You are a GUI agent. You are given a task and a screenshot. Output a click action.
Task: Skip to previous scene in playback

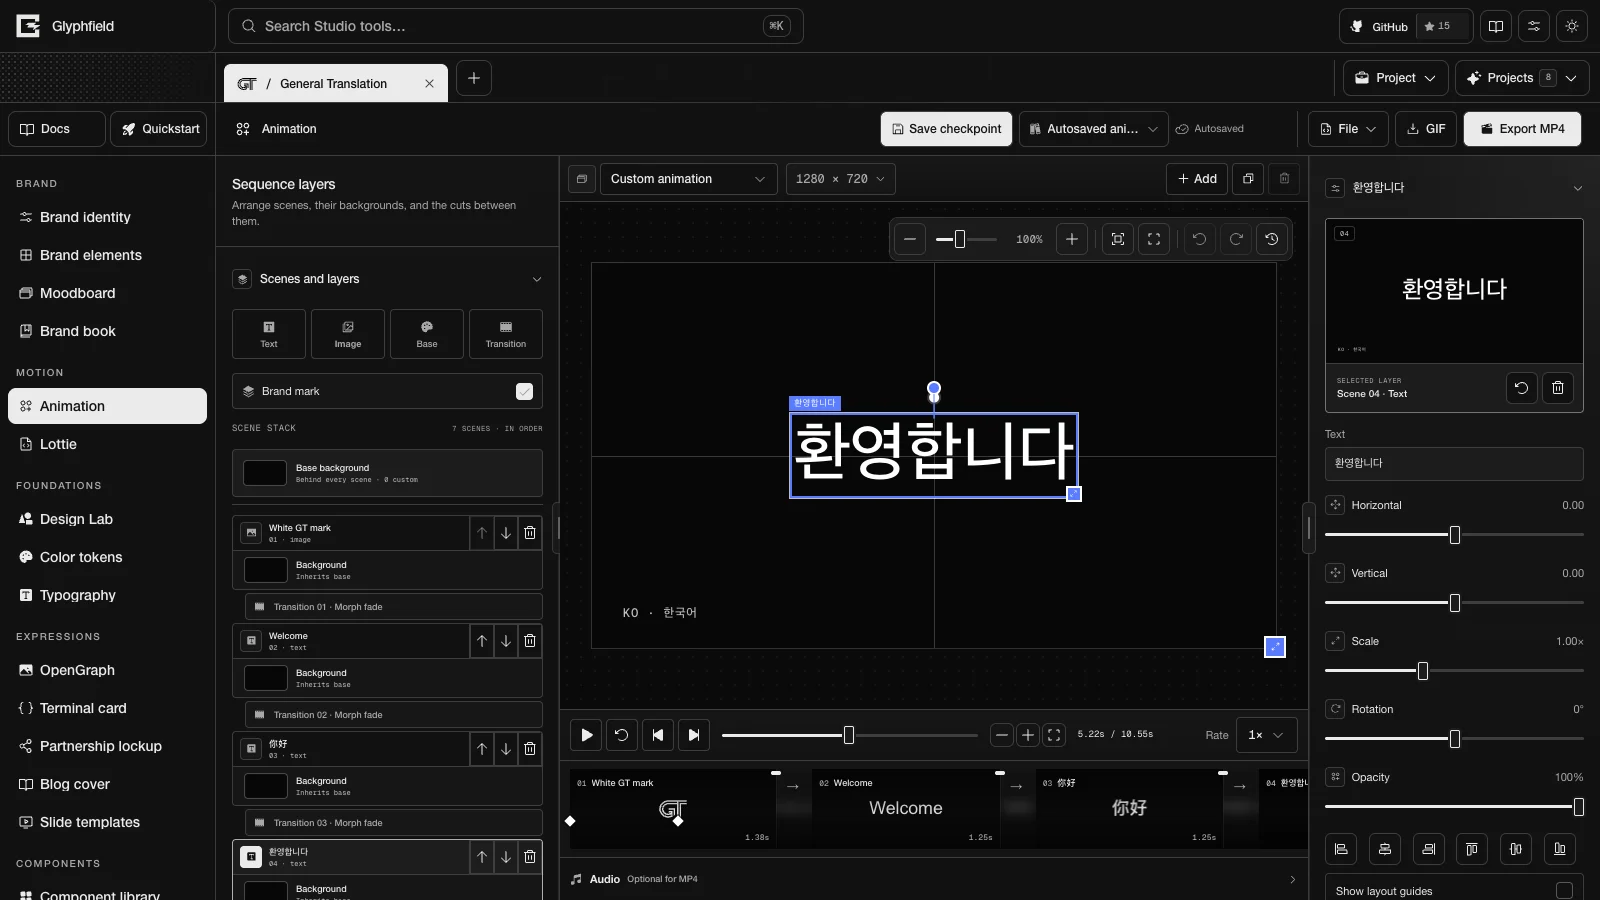coord(657,735)
